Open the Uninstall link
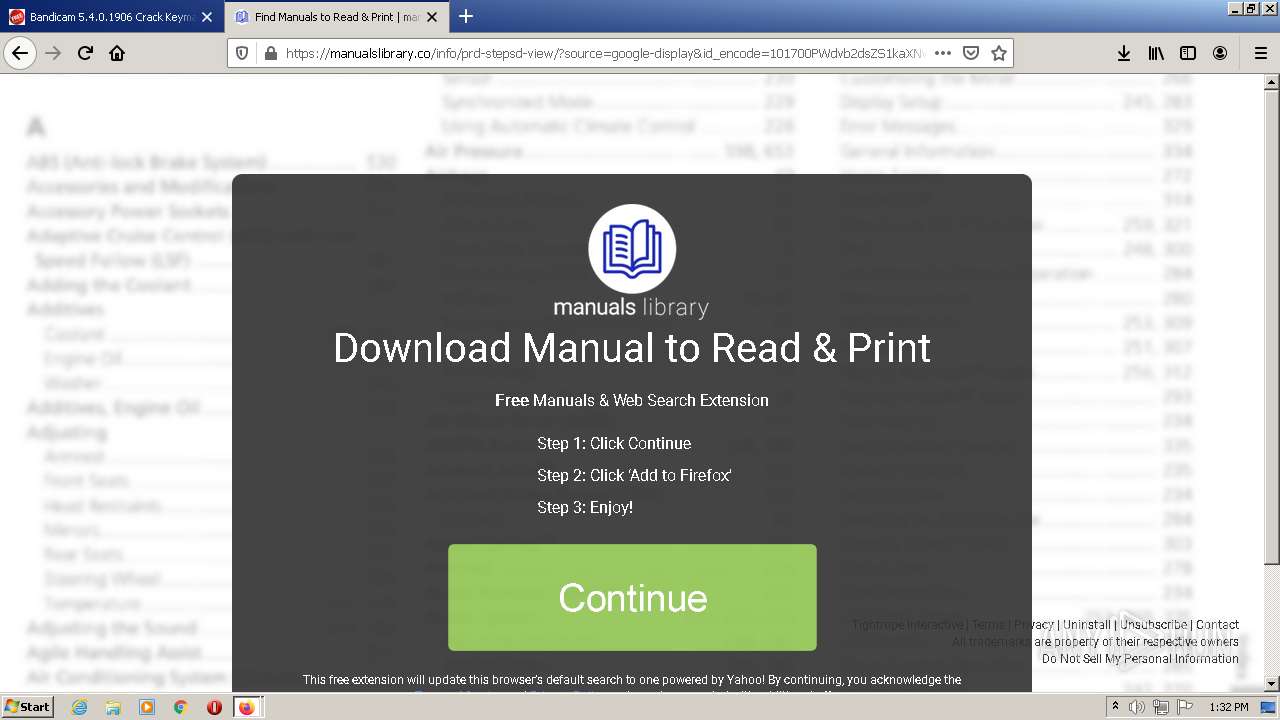Screen dimensions: 1280x720 click(1087, 625)
